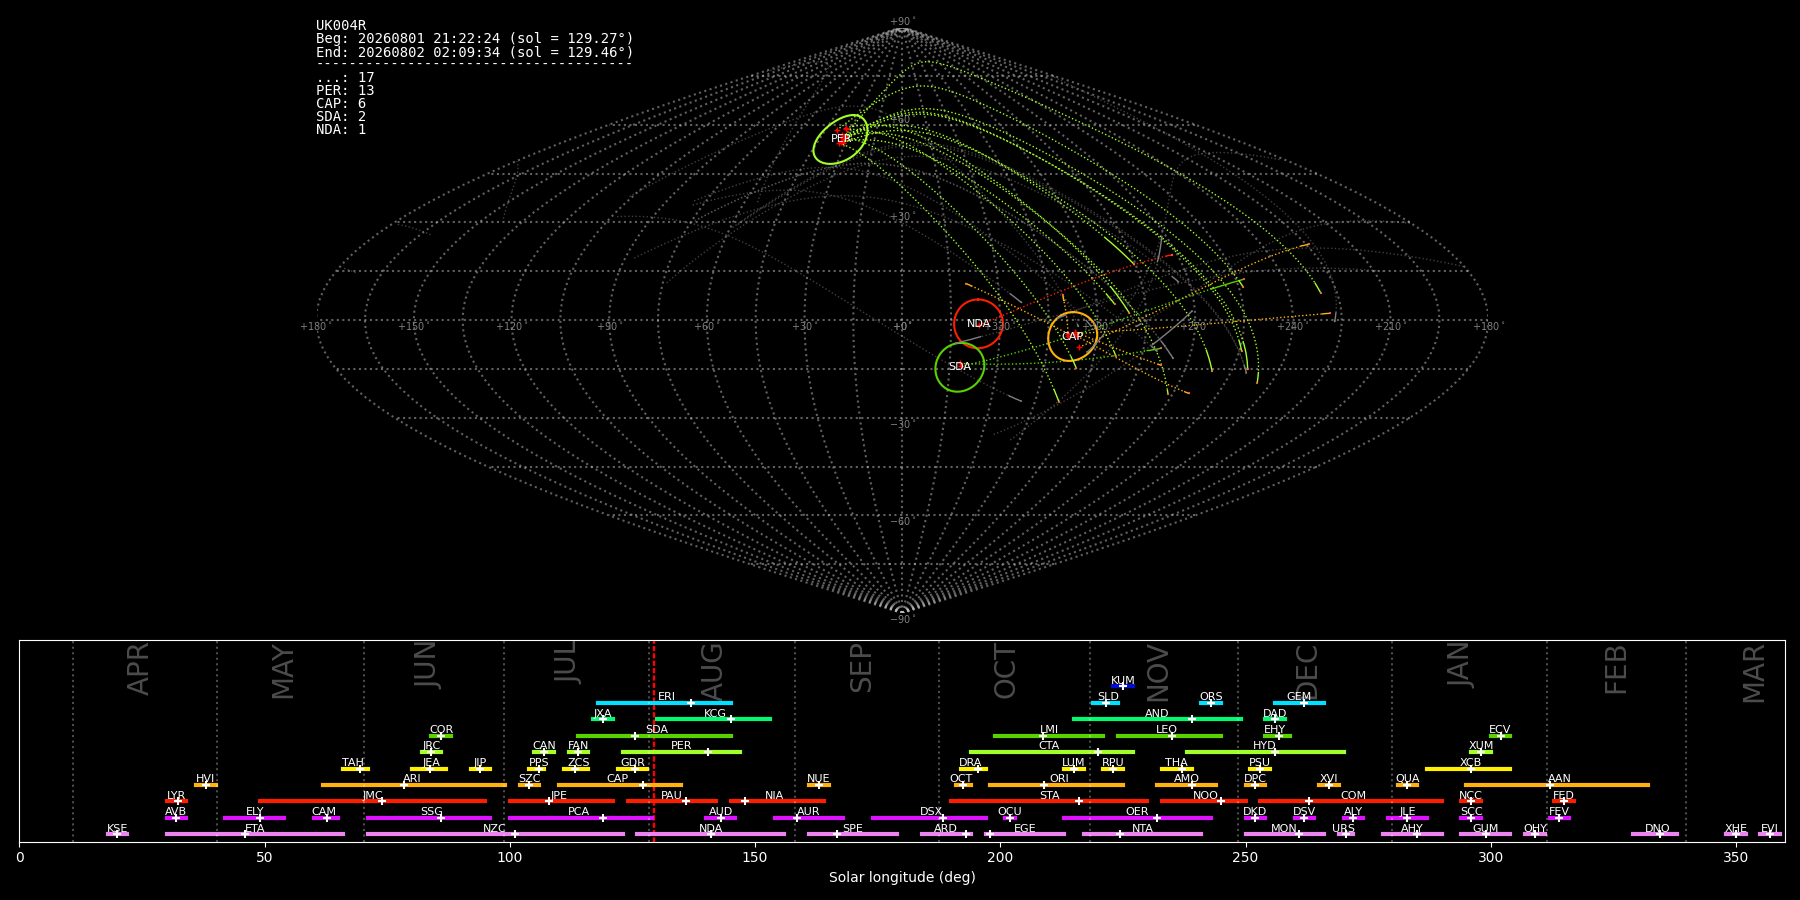Image resolution: width=1800 pixels, height=900 pixels.
Task: Click the red dashed current-date line in timeline
Action: [x=653, y=741]
